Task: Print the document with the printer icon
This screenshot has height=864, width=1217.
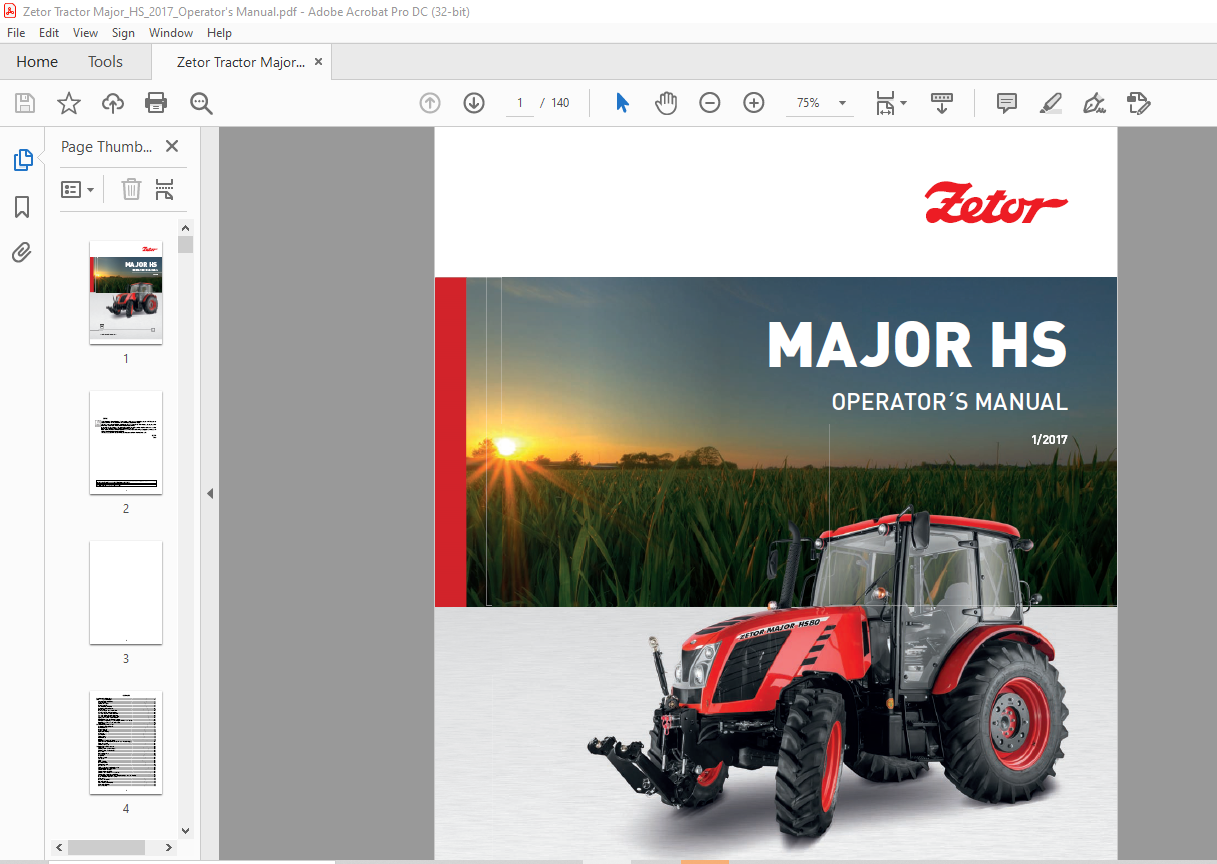Action: tap(156, 103)
